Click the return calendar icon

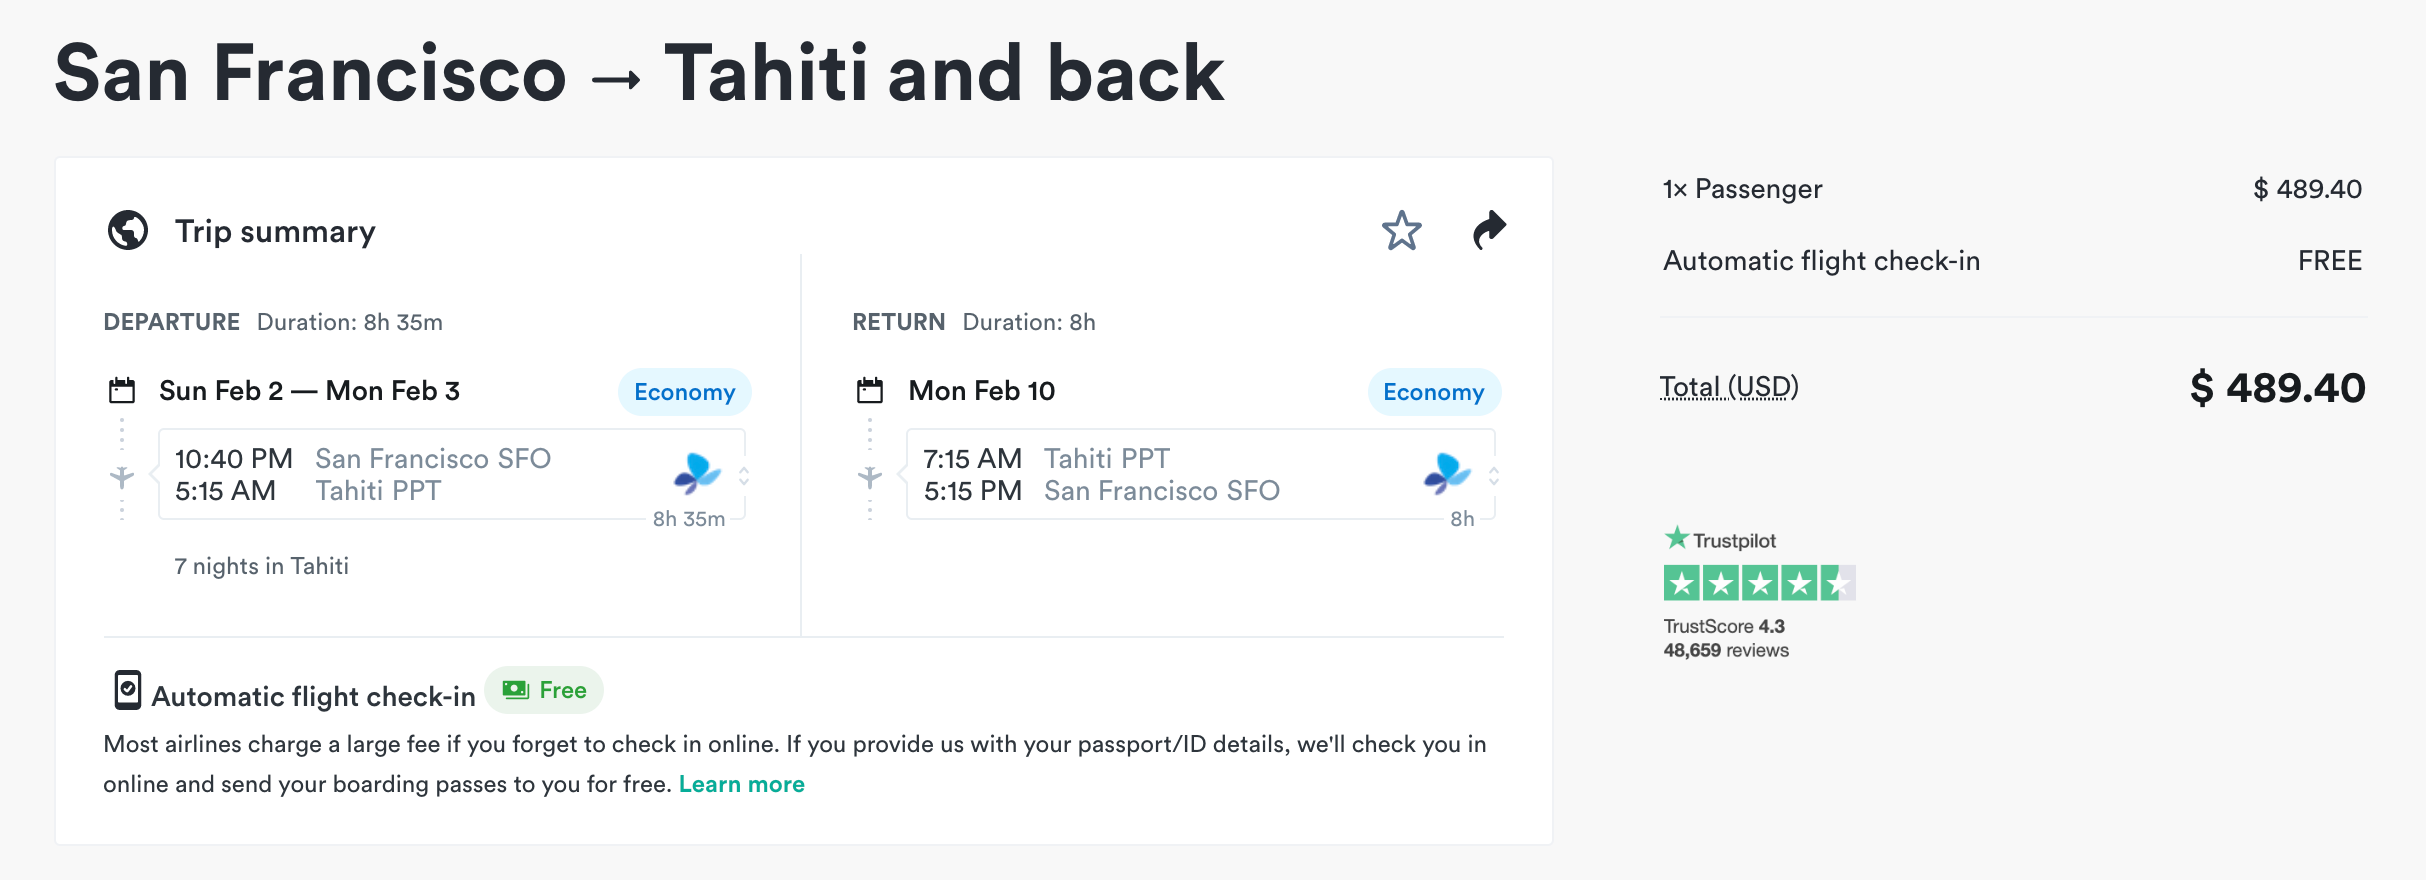pyautogui.click(x=870, y=390)
